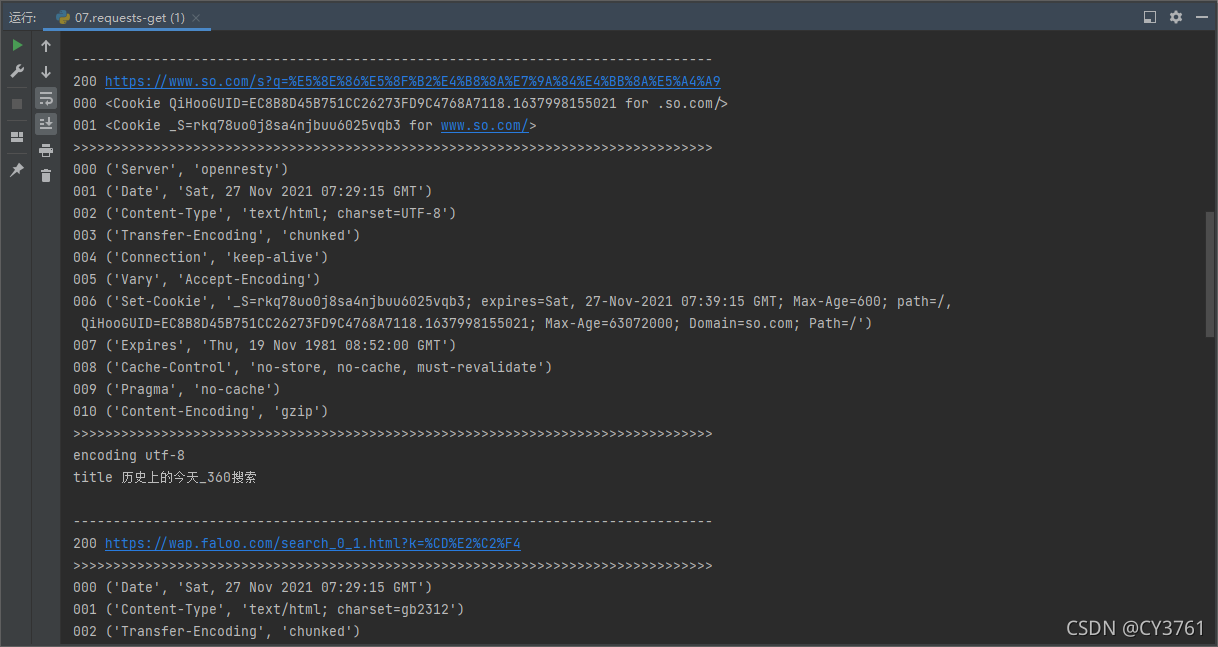Open the wap.faloo.com search URL link
The height and width of the screenshot is (647, 1218).
coord(313,544)
